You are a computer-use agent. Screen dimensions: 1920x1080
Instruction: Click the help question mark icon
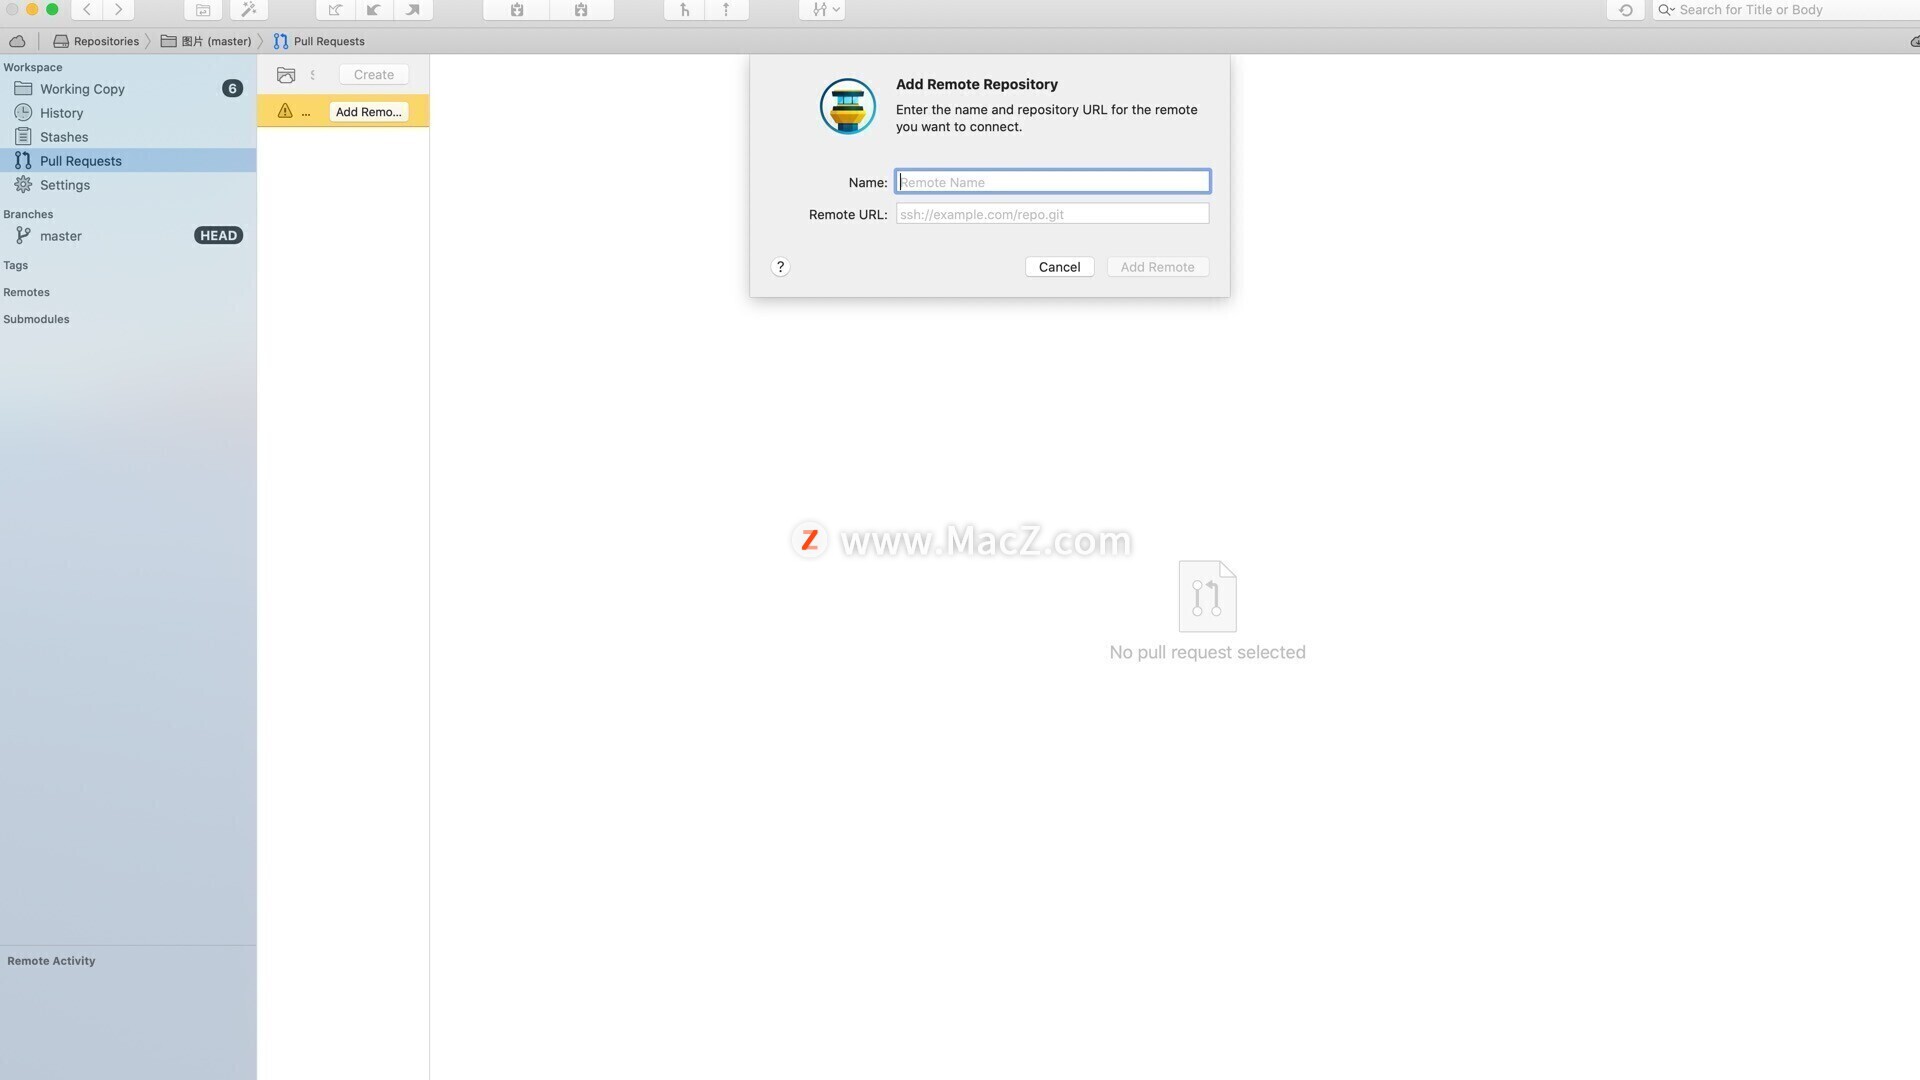coord(781,266)
